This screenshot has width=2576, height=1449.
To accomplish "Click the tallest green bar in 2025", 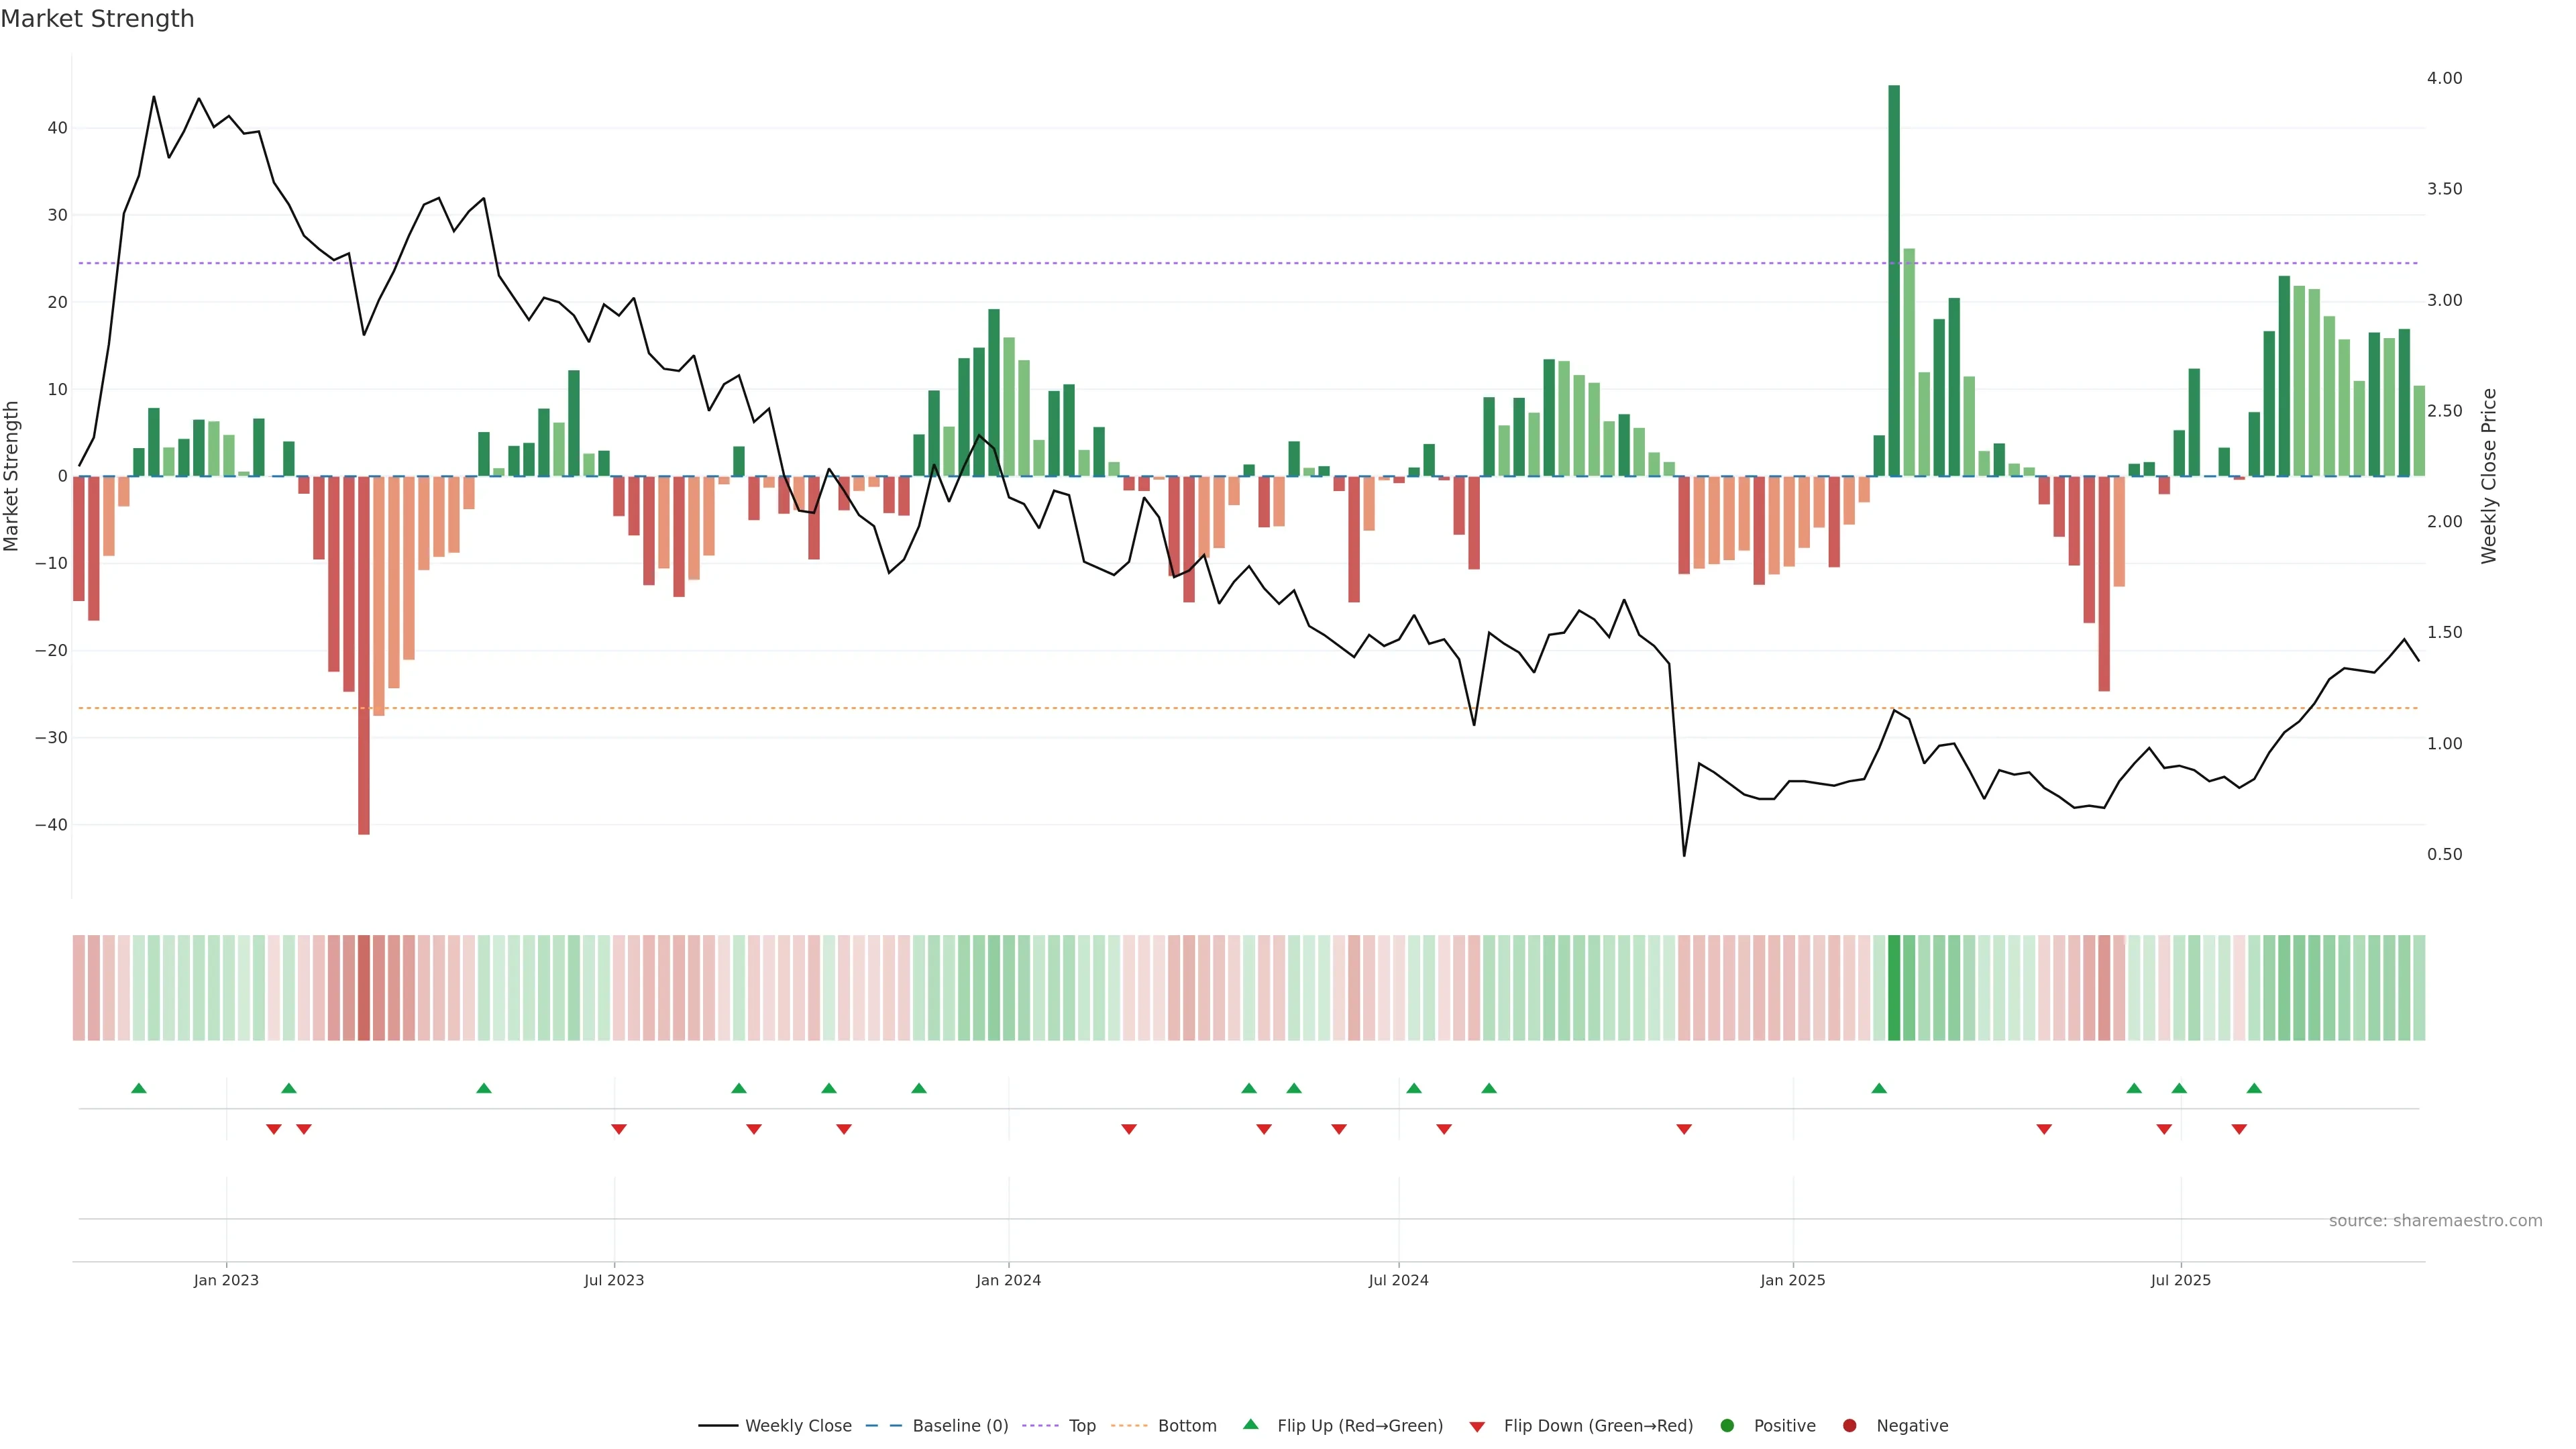I will click(x=1894, y=280).
